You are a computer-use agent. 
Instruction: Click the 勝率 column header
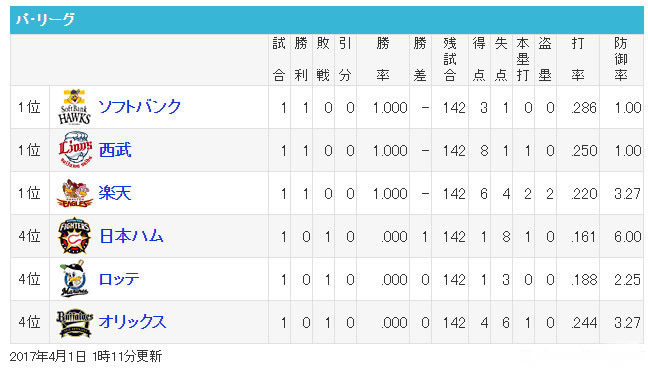click(x=383, y=60)
